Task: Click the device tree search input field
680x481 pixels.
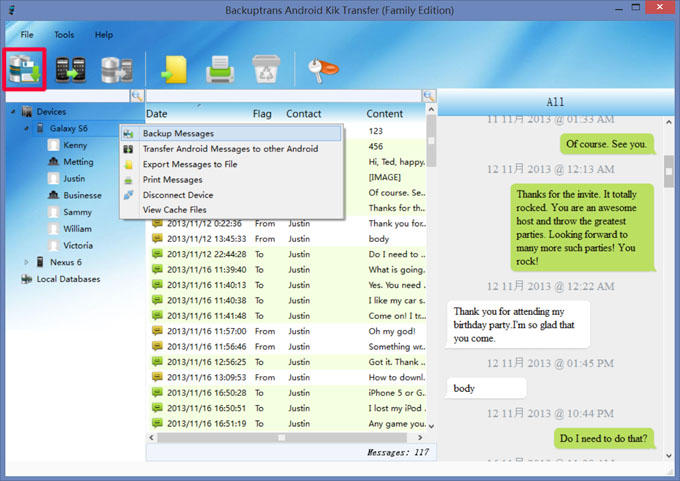Action: pyautogui.click(x=69, y=96)
